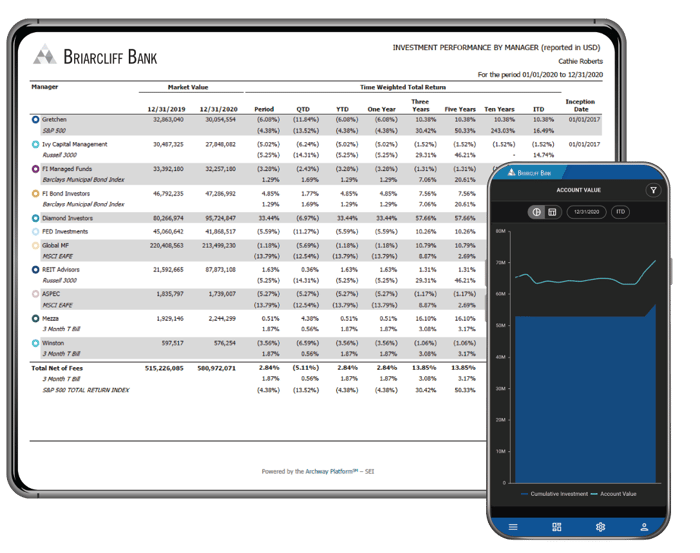The width and height of the screenshot is (700, 553).
Task: Click total market value 515,226,085
Action: [x=164, y=368]
